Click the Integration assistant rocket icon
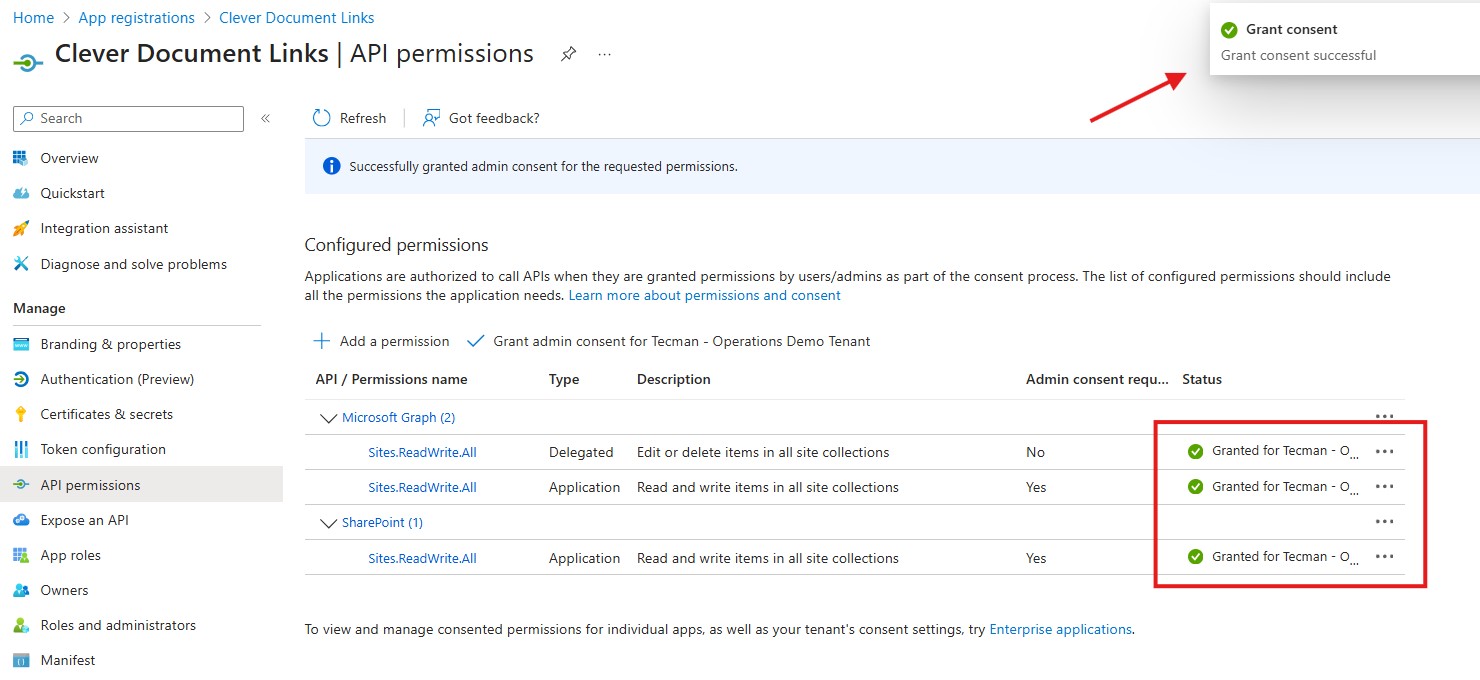 [x=21, y=228]
